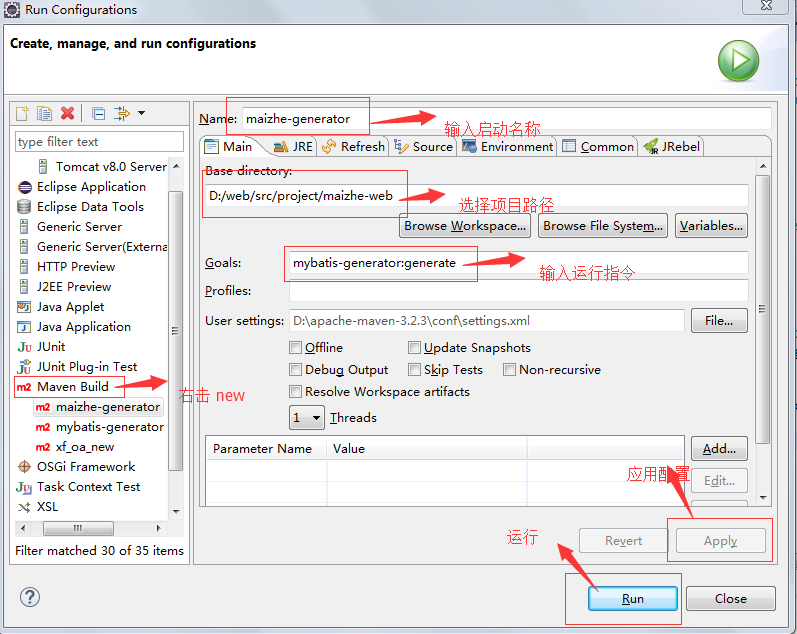Screen dimensions: 797x634
Task: Select the maizhe-generator Maven configuration
Action: pos(107,407)
